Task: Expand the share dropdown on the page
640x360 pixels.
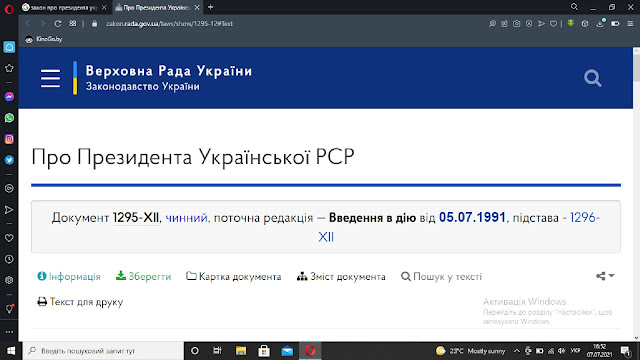Action: (x=605, y=276)
